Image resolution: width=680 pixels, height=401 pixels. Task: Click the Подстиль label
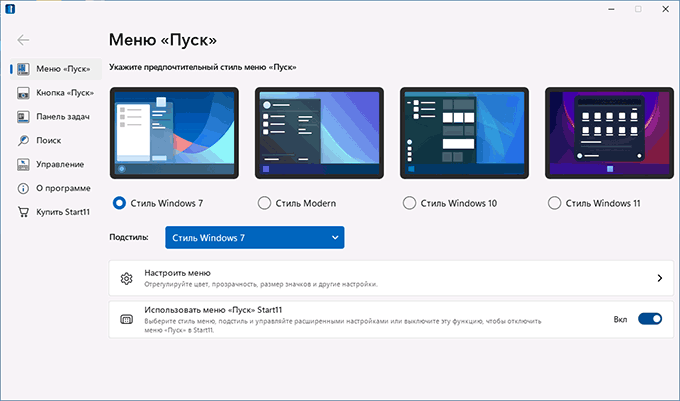tap(129, 237)
